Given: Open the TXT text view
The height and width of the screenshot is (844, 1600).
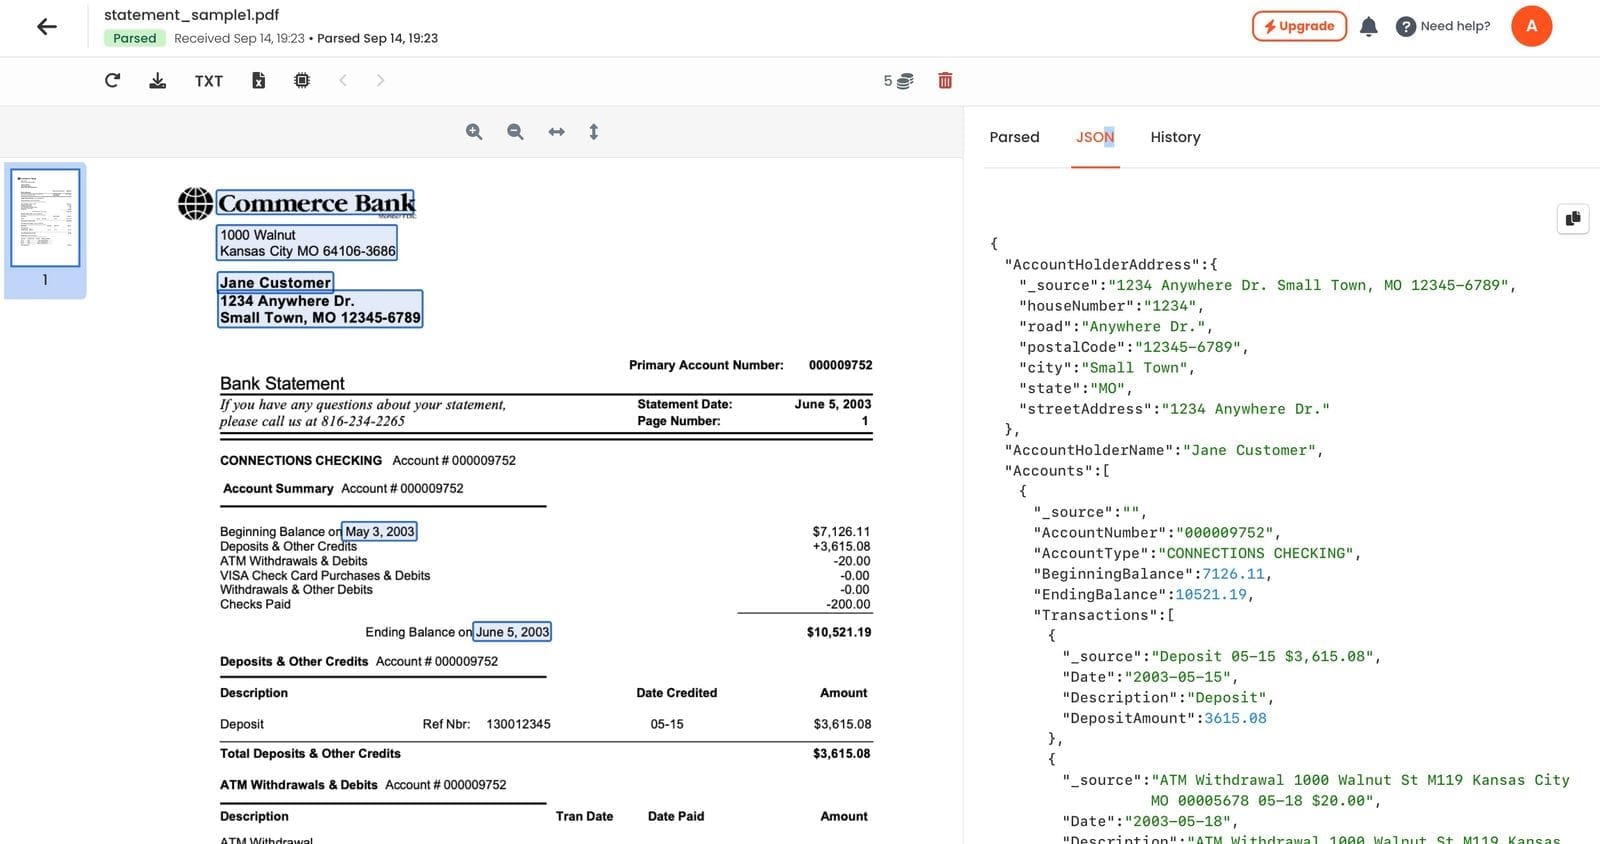Looking at the screenshot, I should 209,81.
